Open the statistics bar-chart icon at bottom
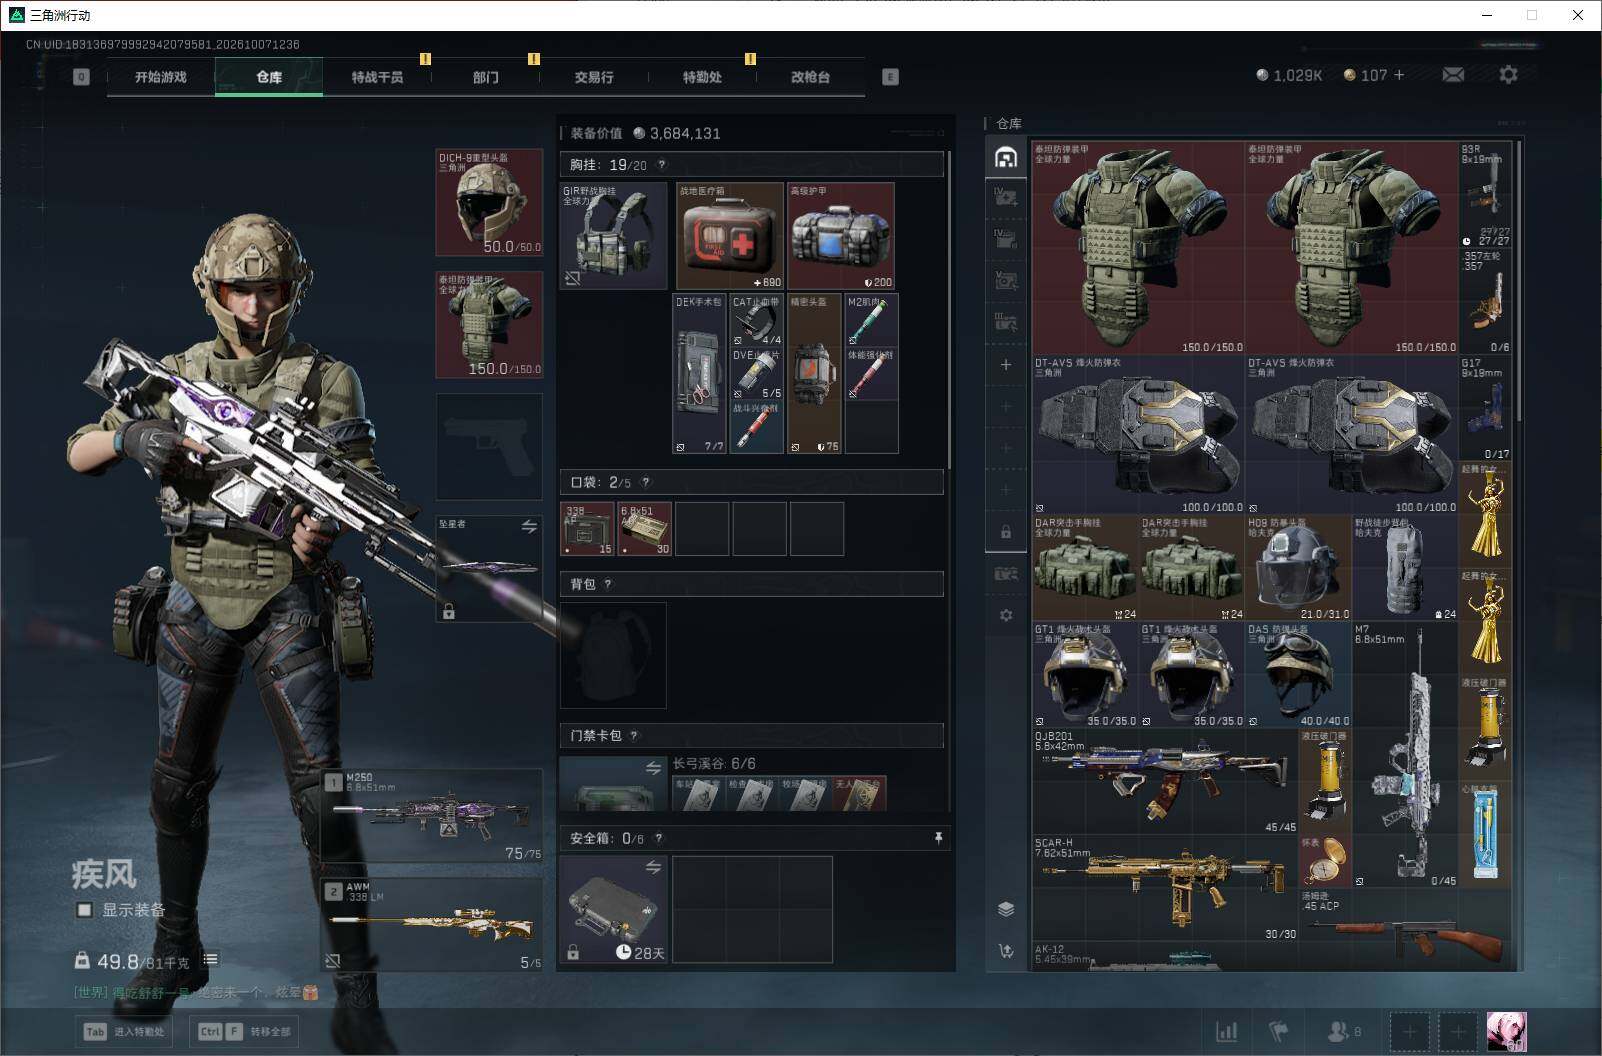 click(x=1226, y=1031)
